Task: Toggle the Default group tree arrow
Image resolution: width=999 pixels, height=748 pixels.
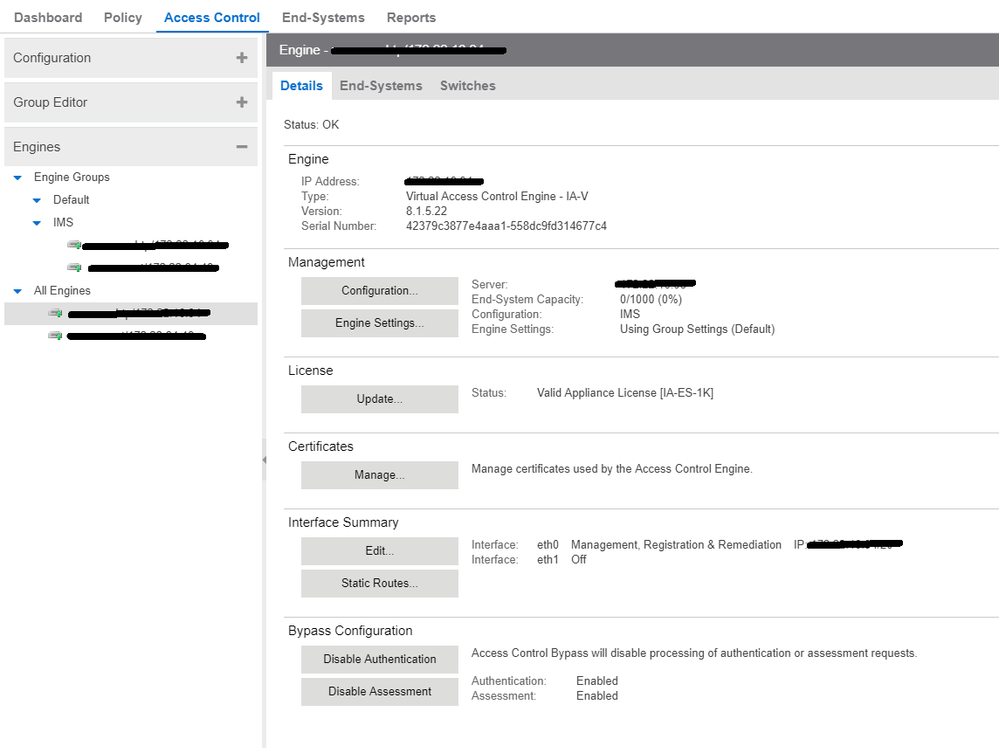Action: pos(37,200)
